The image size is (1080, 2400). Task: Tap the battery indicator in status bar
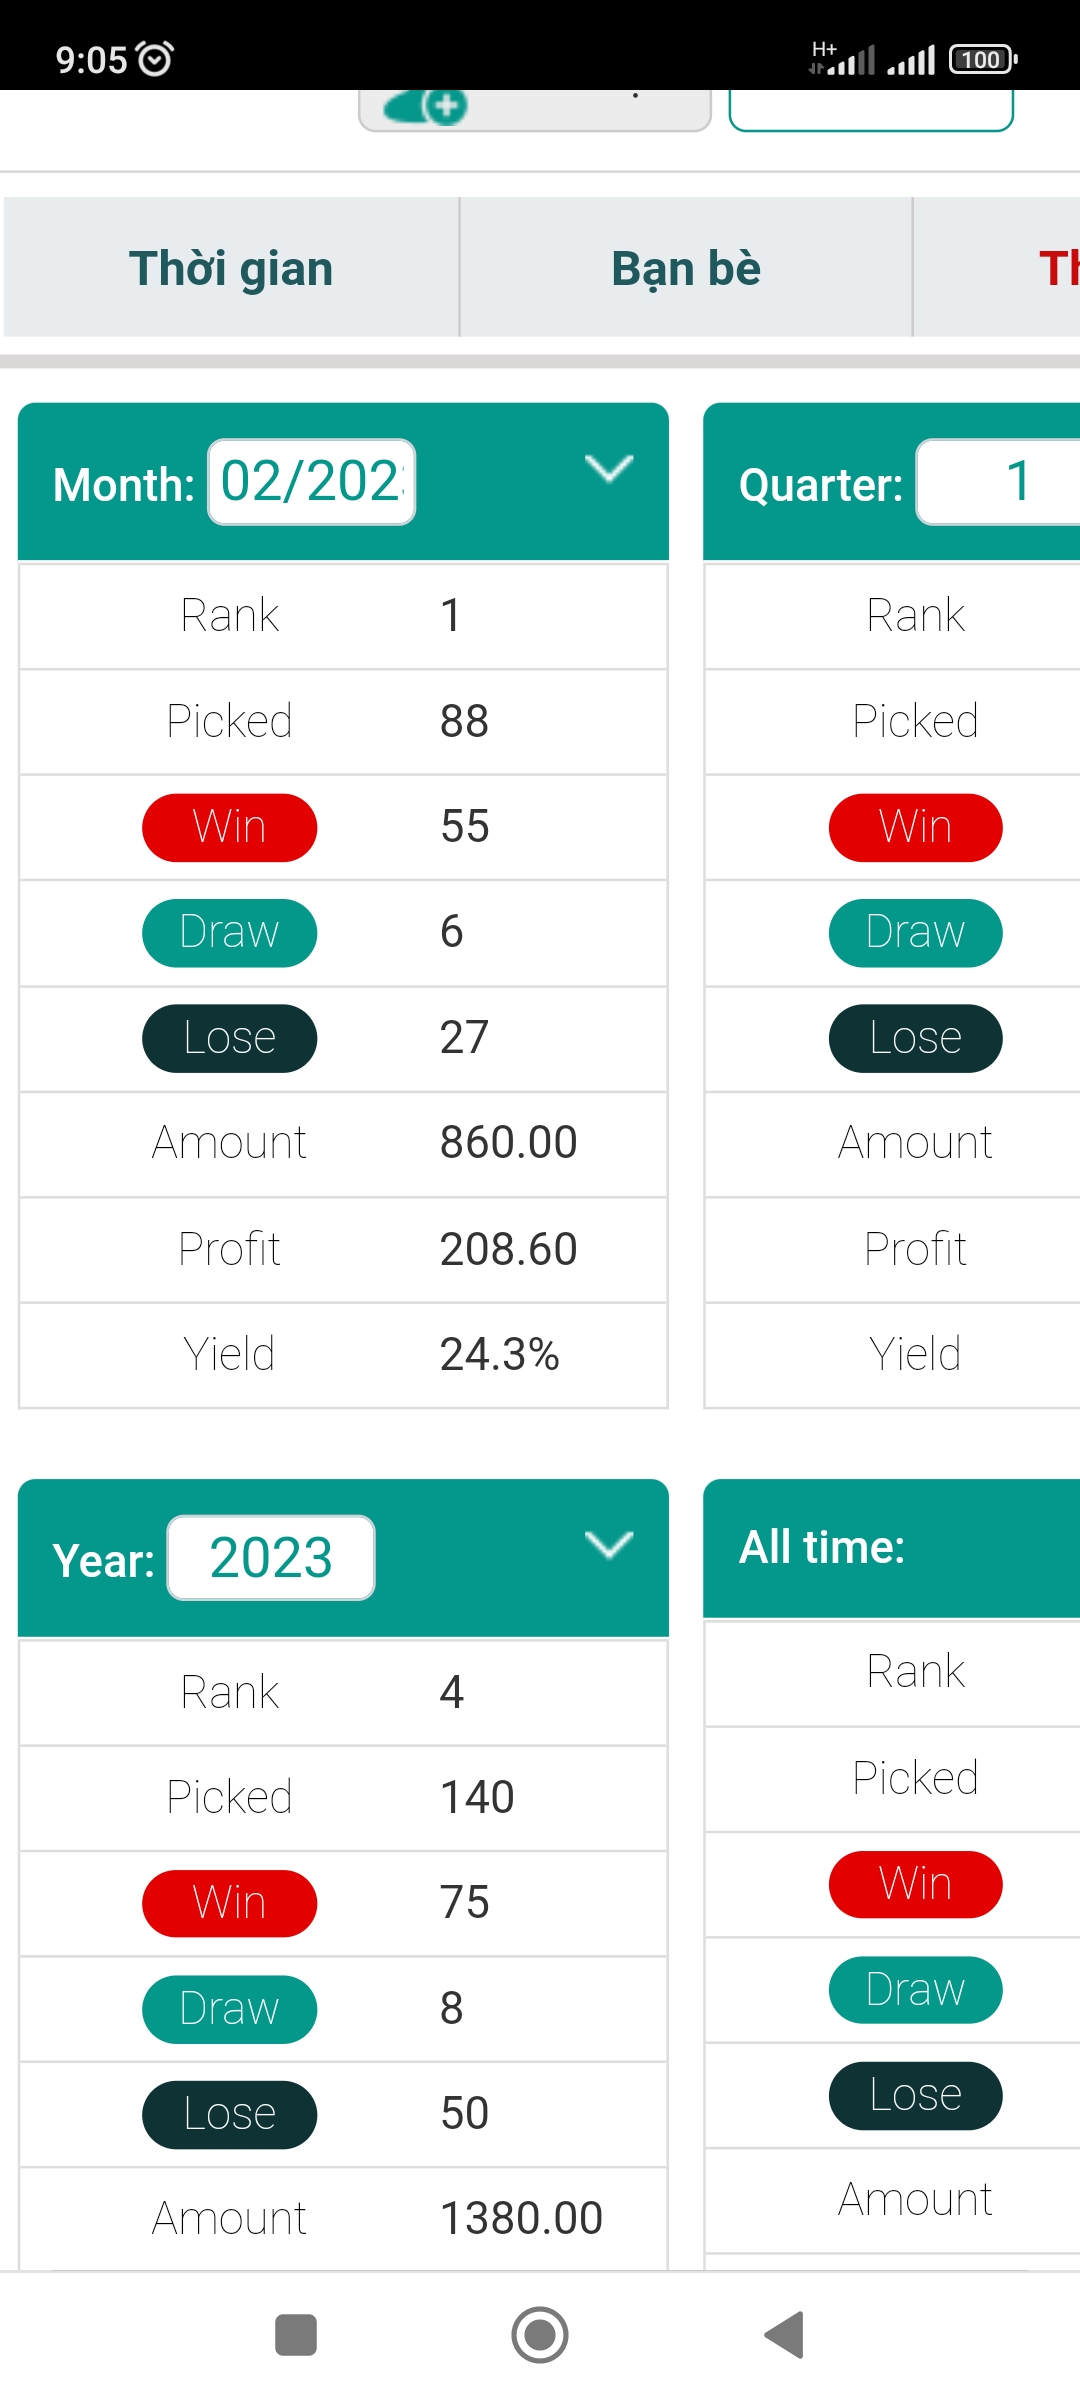983,59
